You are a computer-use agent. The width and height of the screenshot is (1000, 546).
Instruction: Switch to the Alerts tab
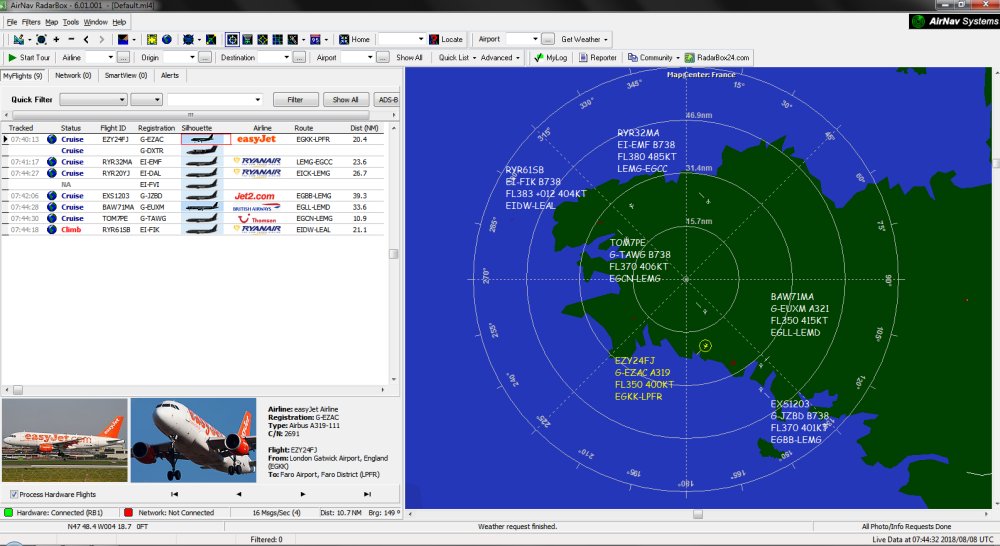pyautogui.click(x=170, y=75)
